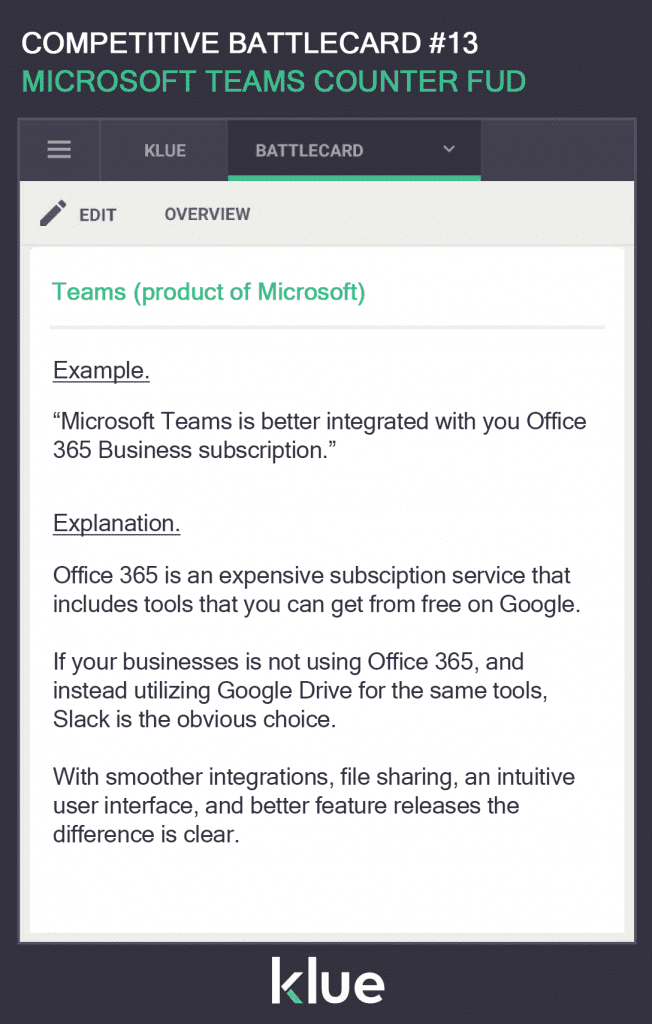The image size is (652, 1024).
Task: Select the BATTLECARD tab
Action: click(x=309, y=150)
